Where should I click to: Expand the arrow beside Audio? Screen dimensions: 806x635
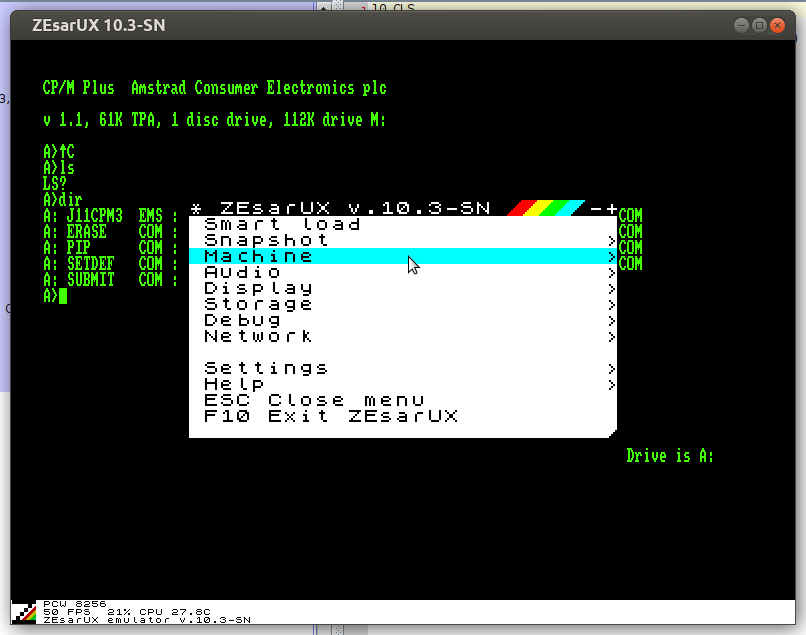(611, 273)
